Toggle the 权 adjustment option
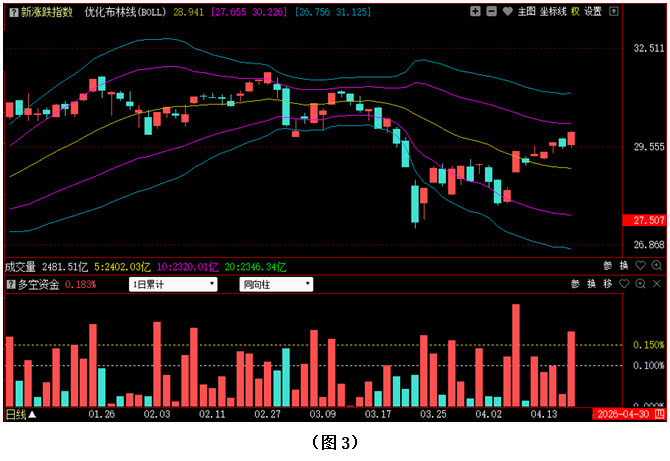The width and height of the screenshot is (670, 461). pyautogui.click(x=575, y=11)
